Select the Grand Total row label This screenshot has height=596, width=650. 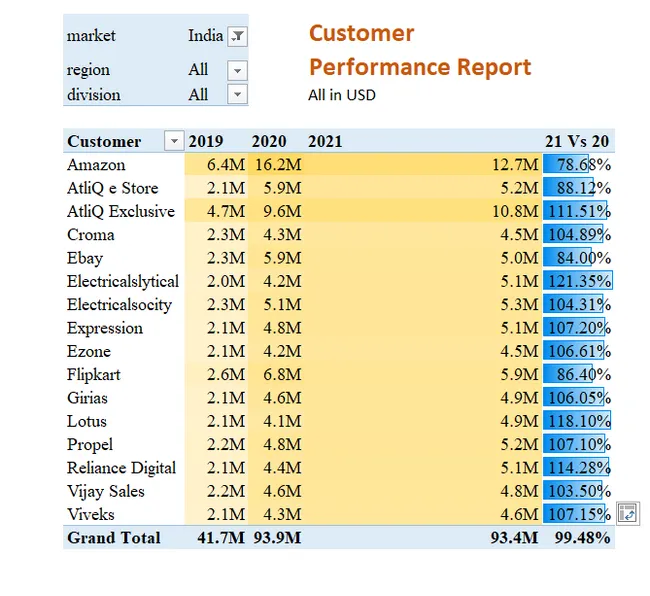(114, 538)
